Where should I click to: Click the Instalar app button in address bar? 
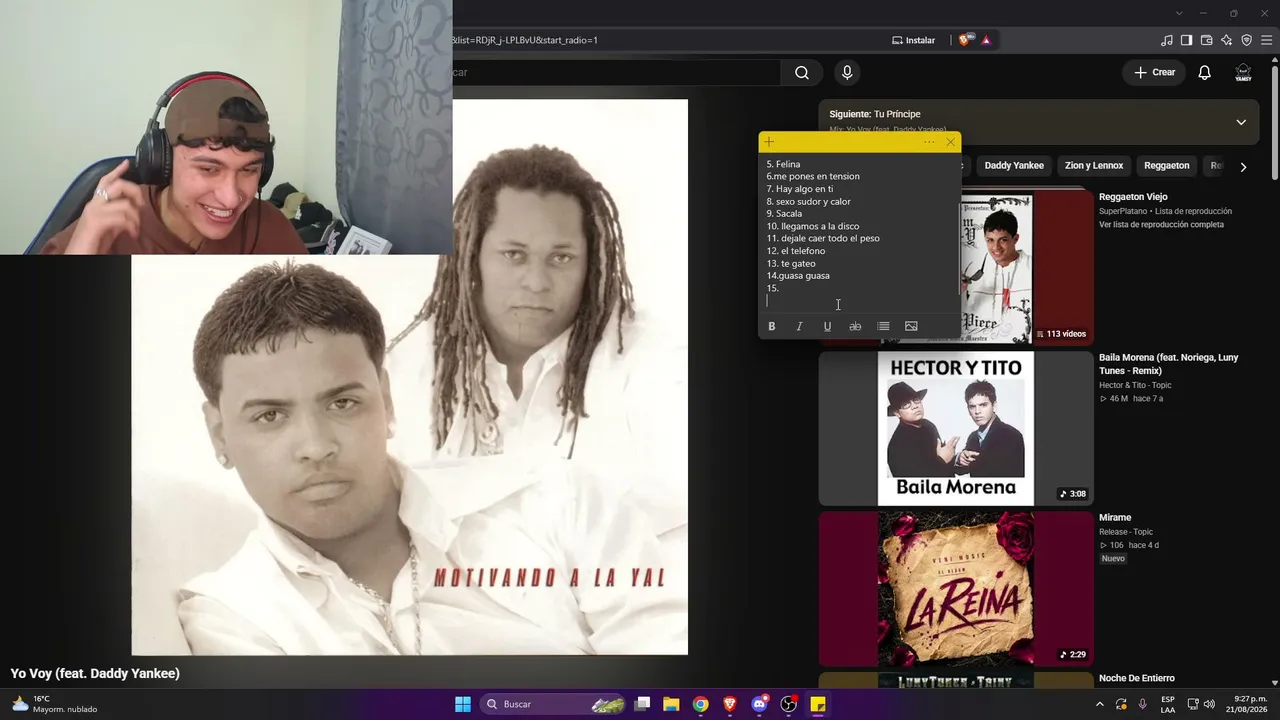point(914,40)
